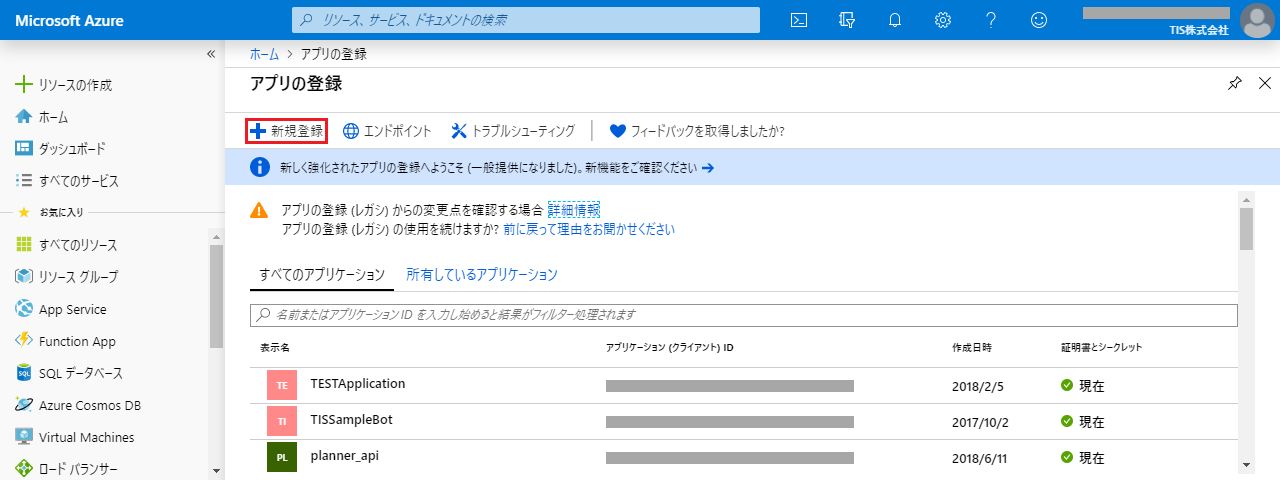Click the App Service globe icon

(24, 309)
